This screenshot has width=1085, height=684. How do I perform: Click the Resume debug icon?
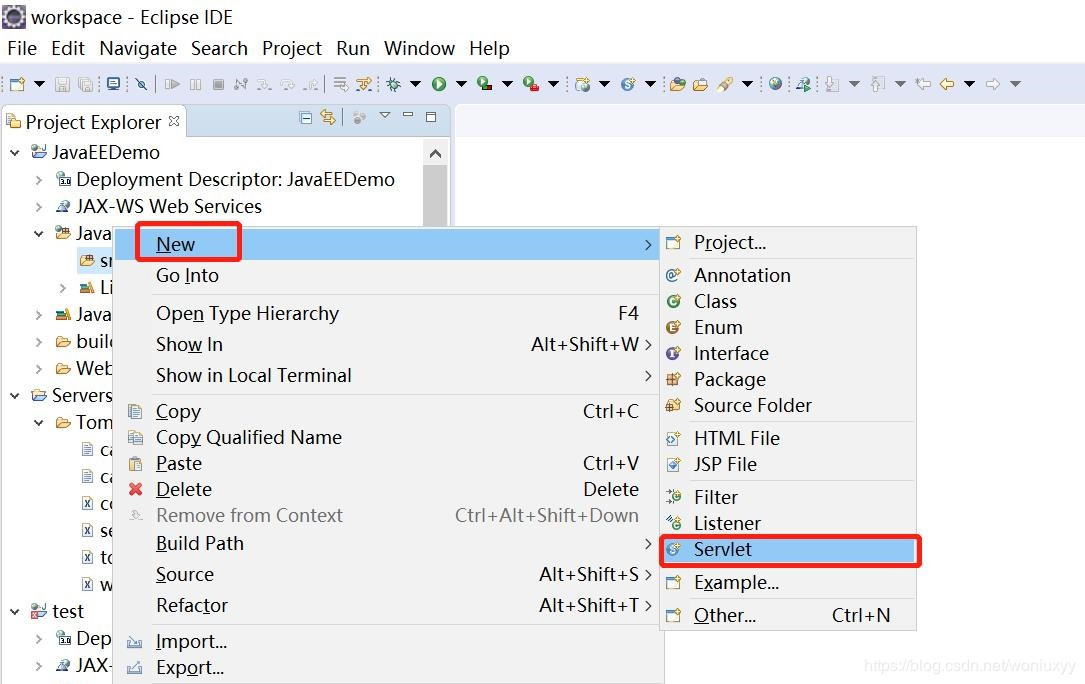tap(172, 84)
